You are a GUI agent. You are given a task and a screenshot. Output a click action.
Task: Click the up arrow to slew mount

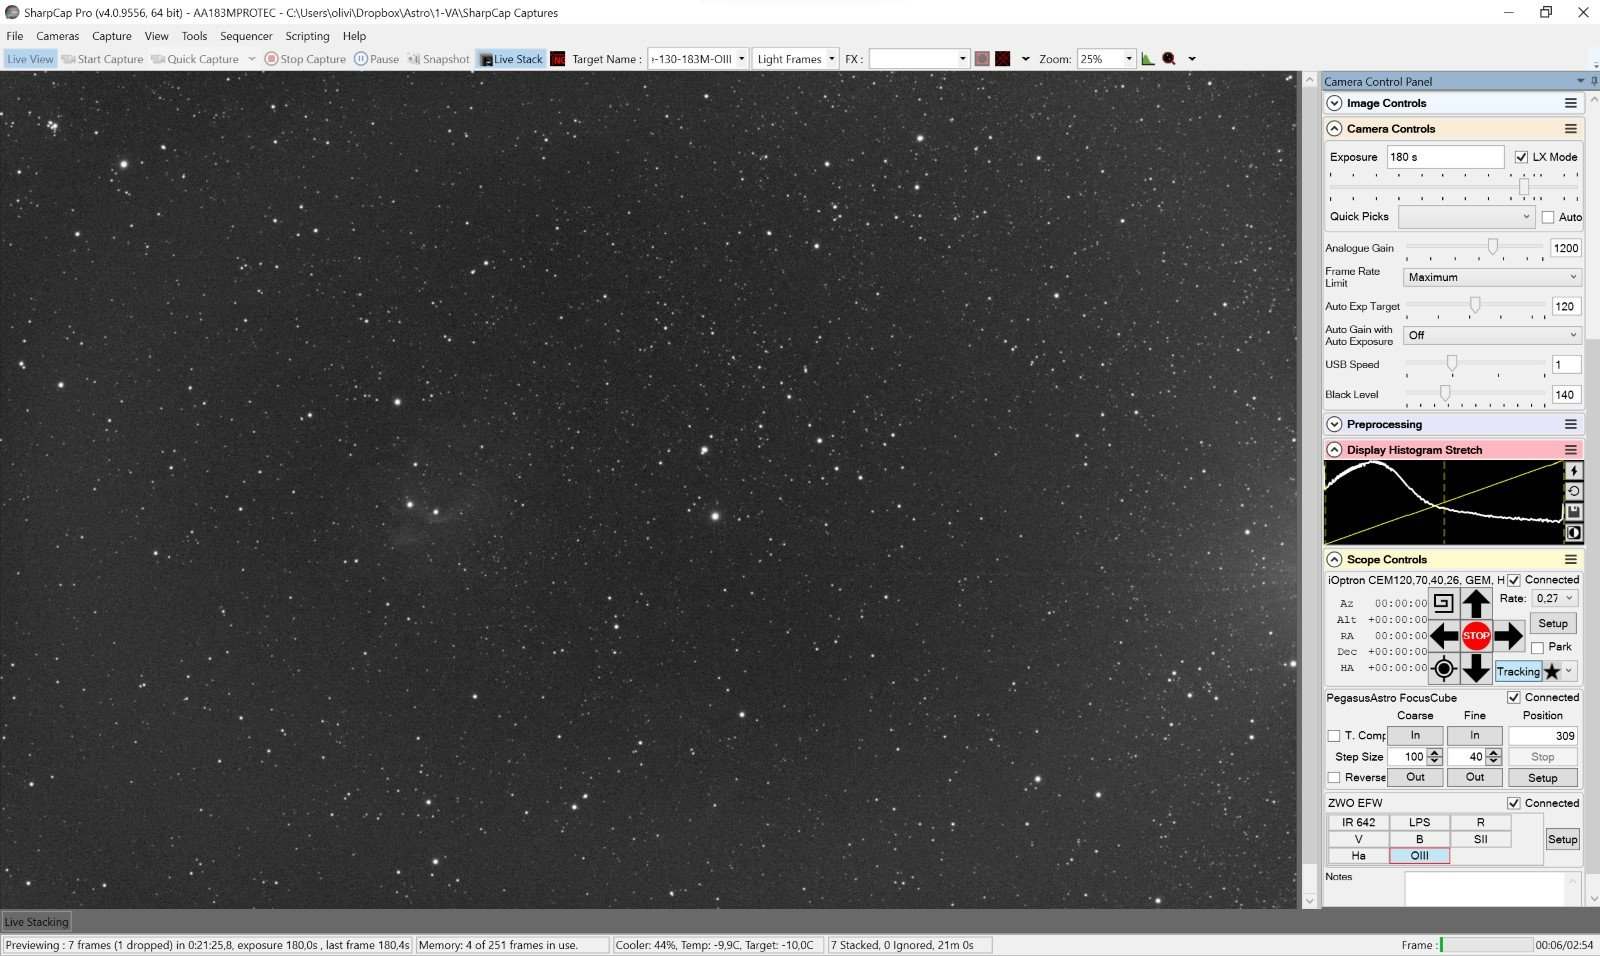pos(1476,603)
